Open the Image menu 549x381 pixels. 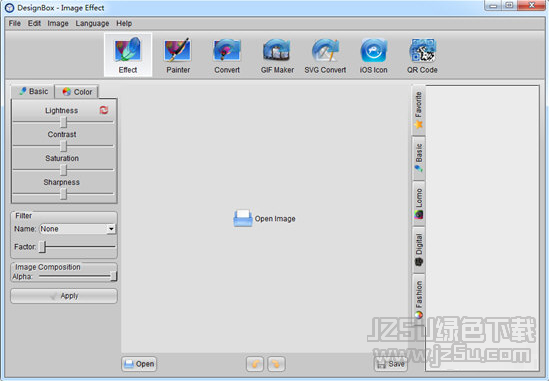click(58, 23)
